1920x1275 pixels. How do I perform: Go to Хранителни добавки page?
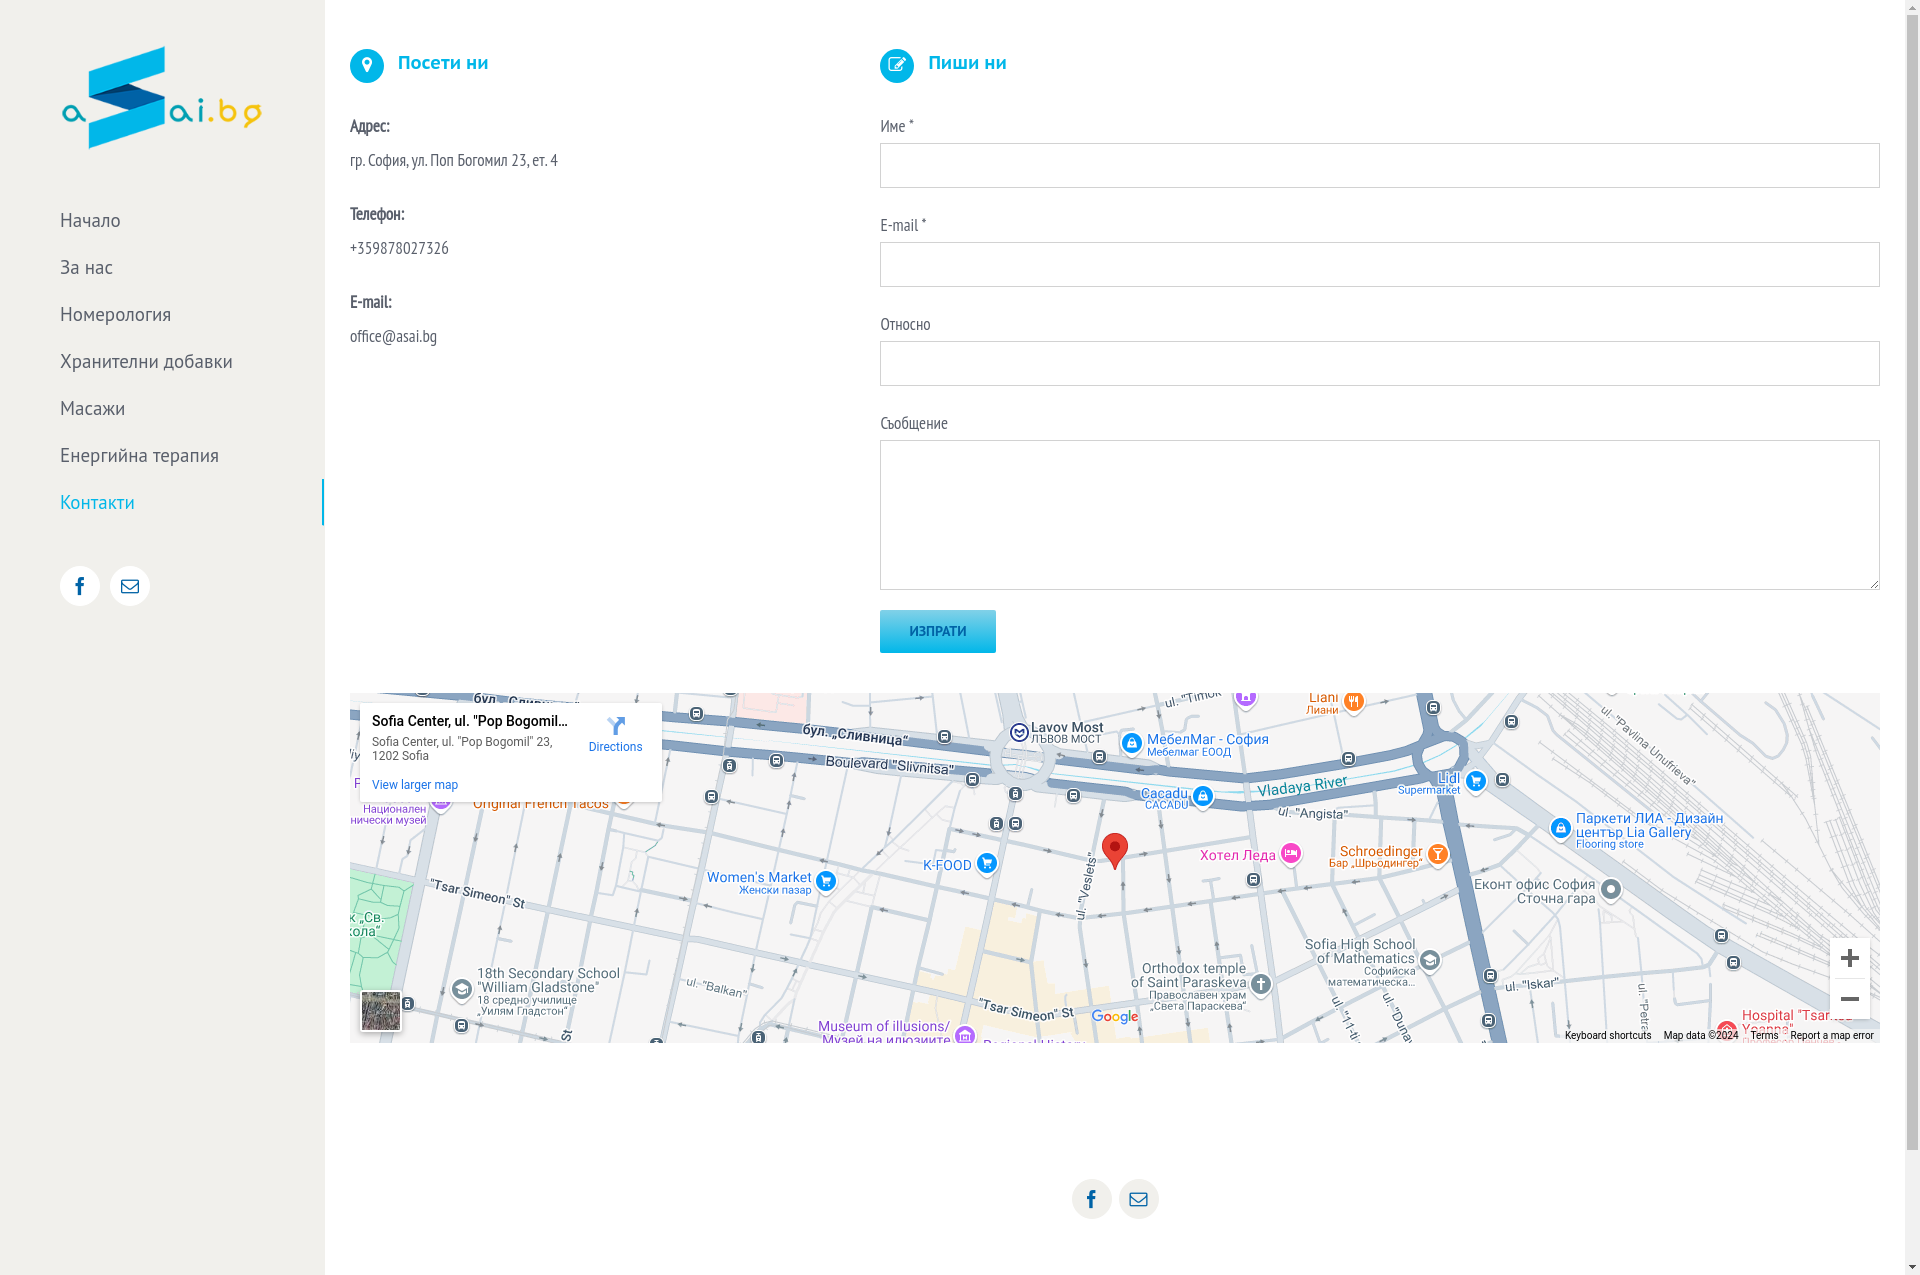tap(146, 362)
